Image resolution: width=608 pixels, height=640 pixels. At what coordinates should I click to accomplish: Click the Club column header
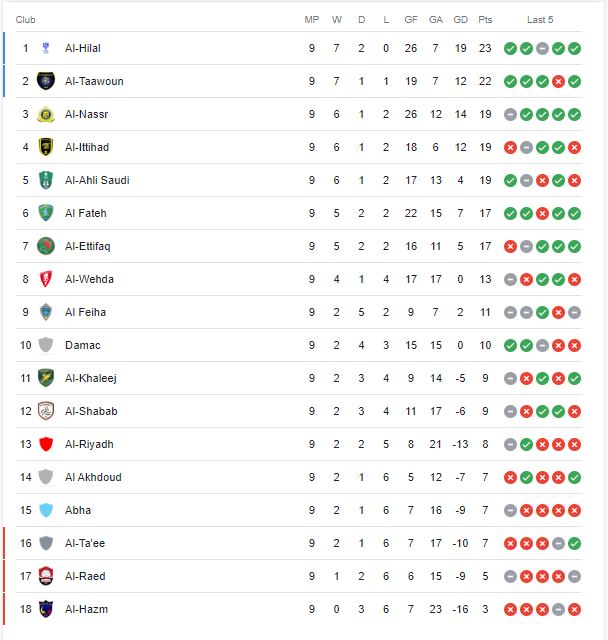tap(26, 20)
